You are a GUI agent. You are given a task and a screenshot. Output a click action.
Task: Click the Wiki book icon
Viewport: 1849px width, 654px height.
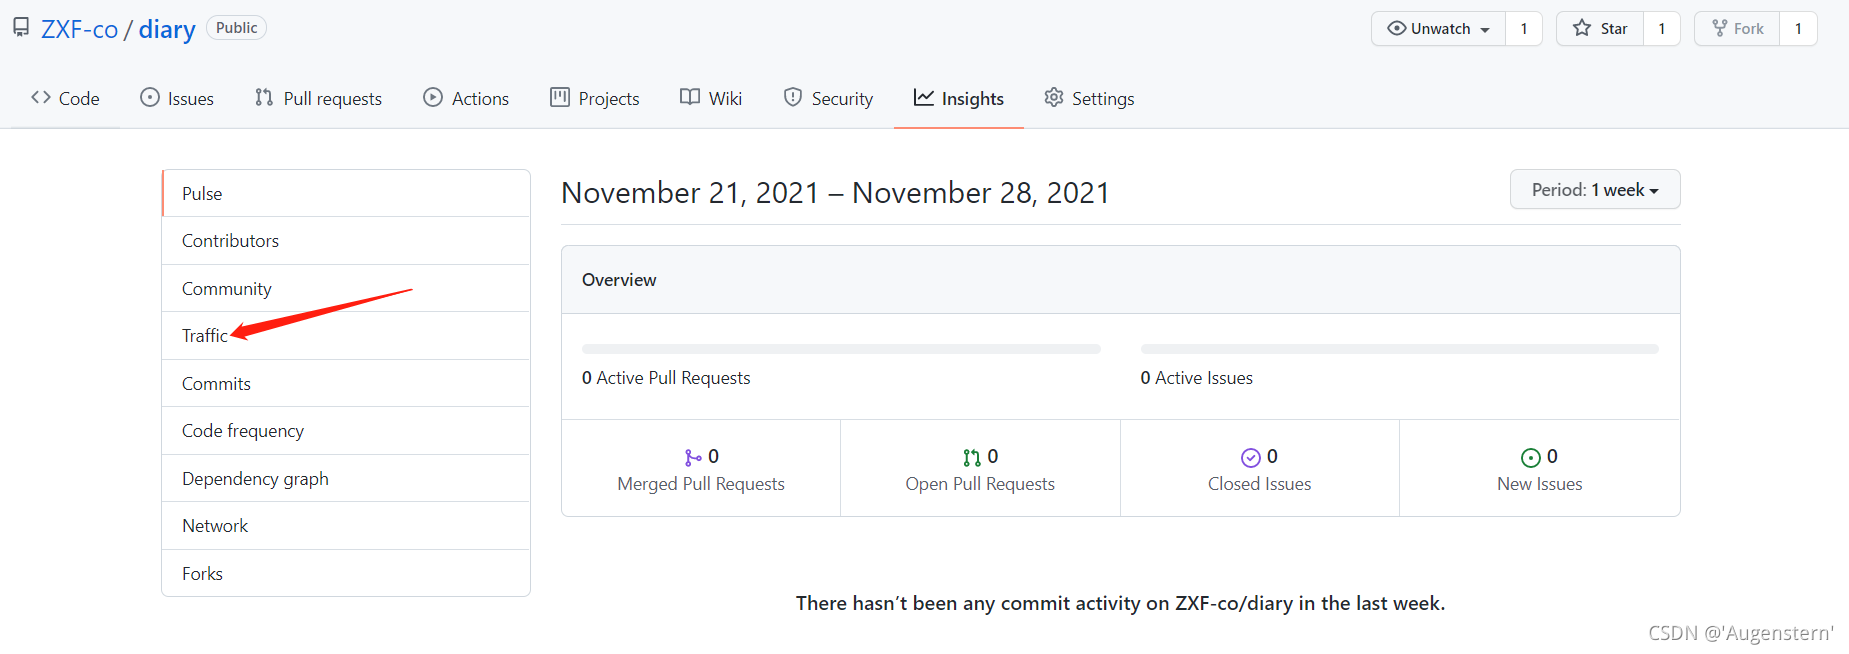click(690, 97)
